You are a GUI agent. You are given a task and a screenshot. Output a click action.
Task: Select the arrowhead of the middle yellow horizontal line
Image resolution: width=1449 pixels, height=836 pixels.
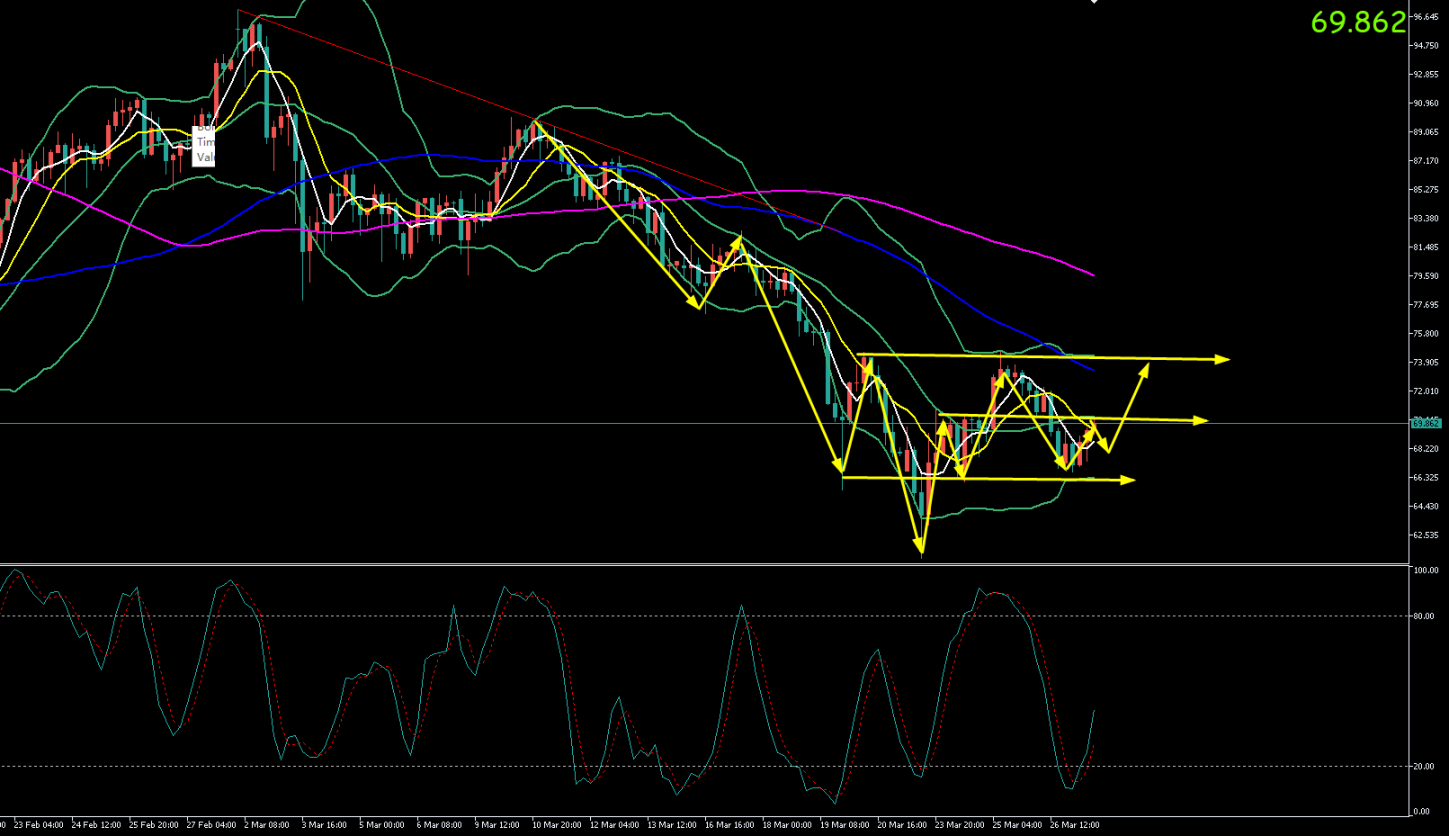(x=1202, y=420)
